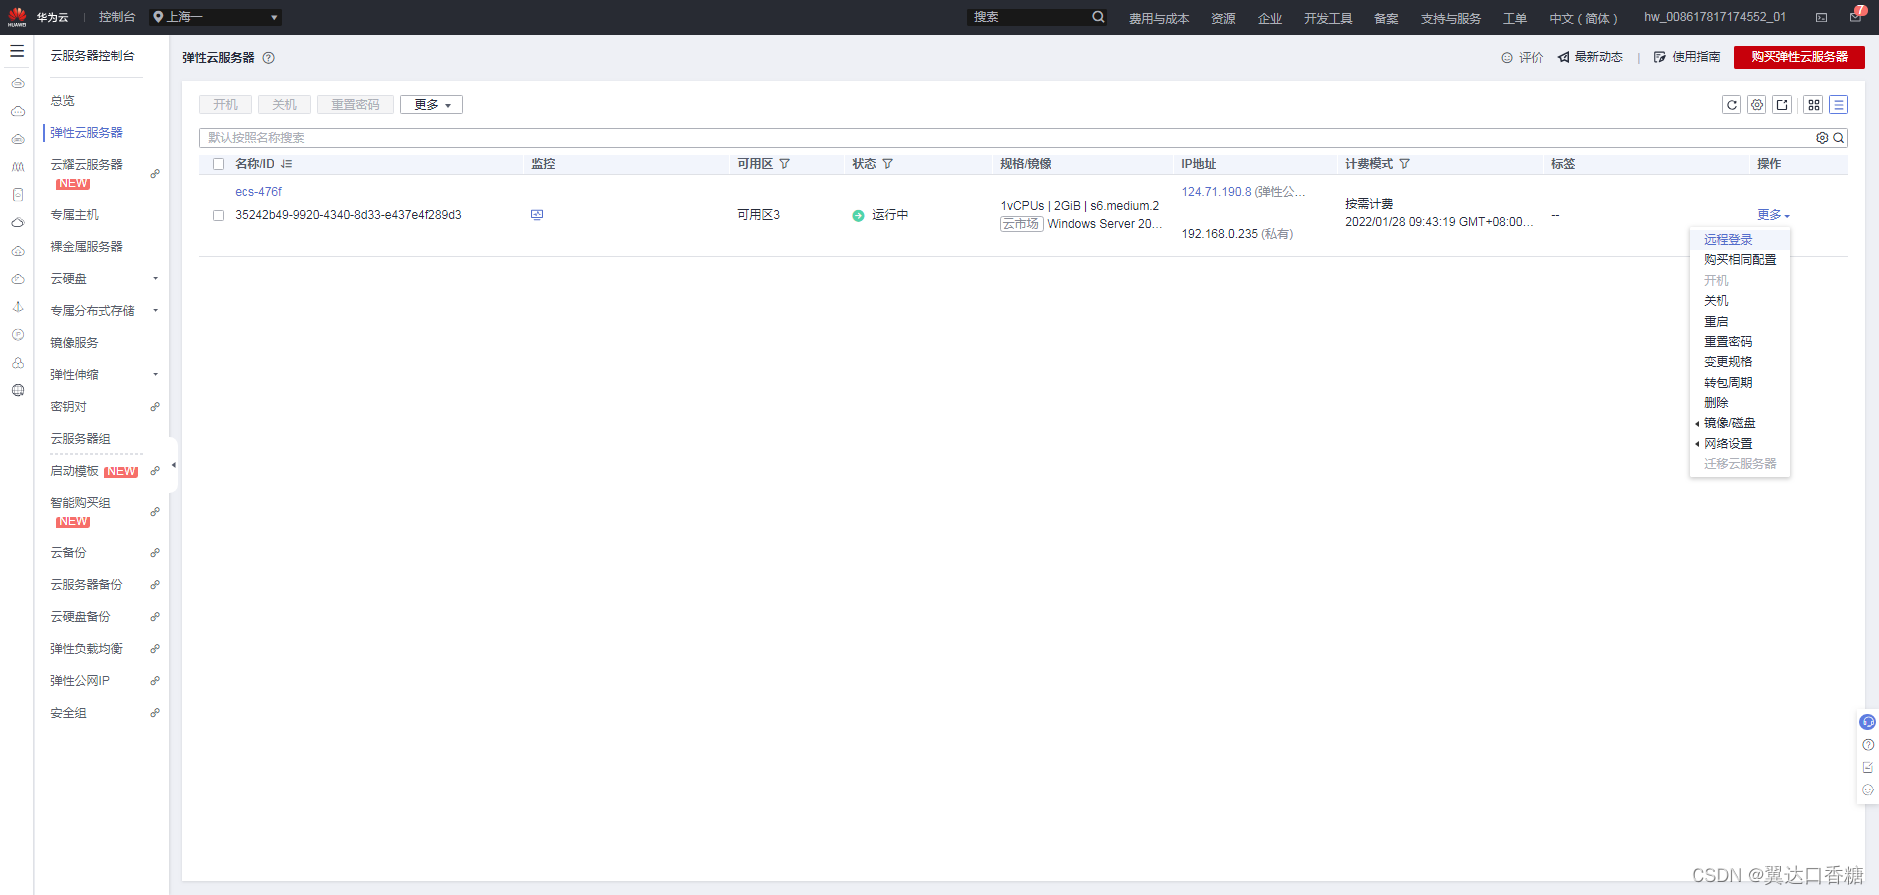Open 费用与成本 in the top menu
This screenshot has width=1879, height=895.
tap(1159, 18)
